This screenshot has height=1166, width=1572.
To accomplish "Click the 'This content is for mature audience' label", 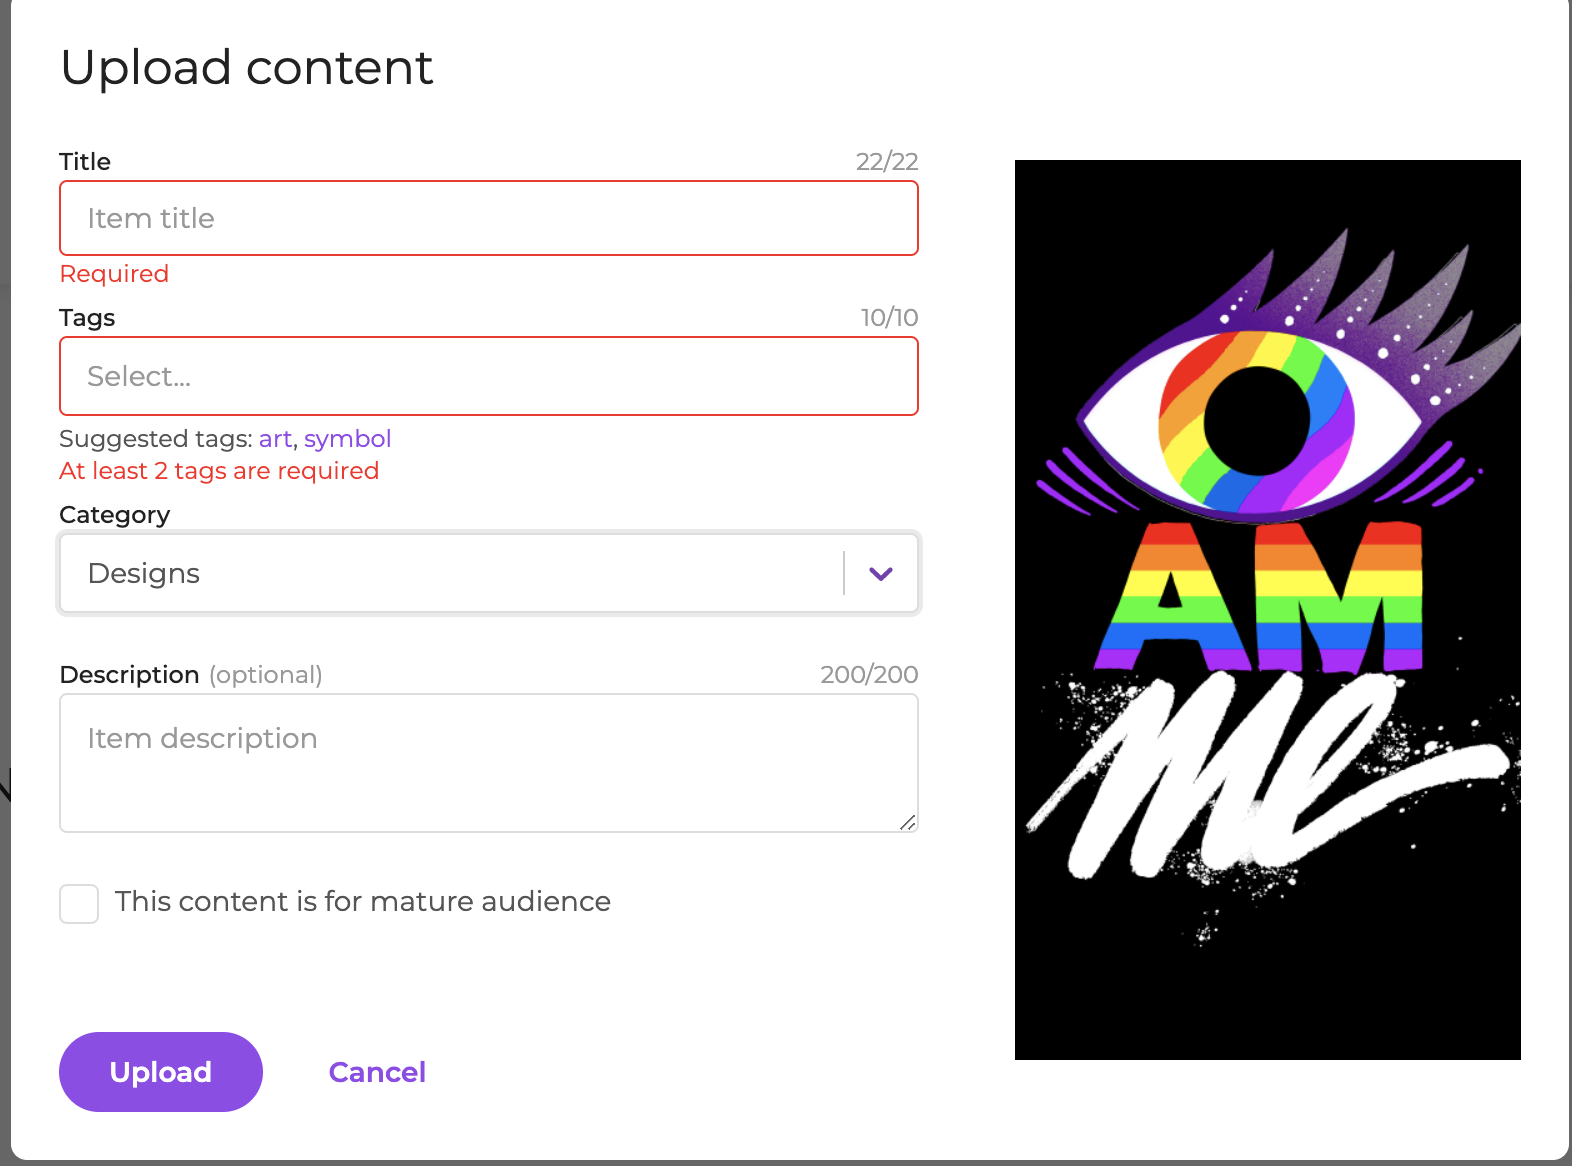I will [x=363, y=902].
